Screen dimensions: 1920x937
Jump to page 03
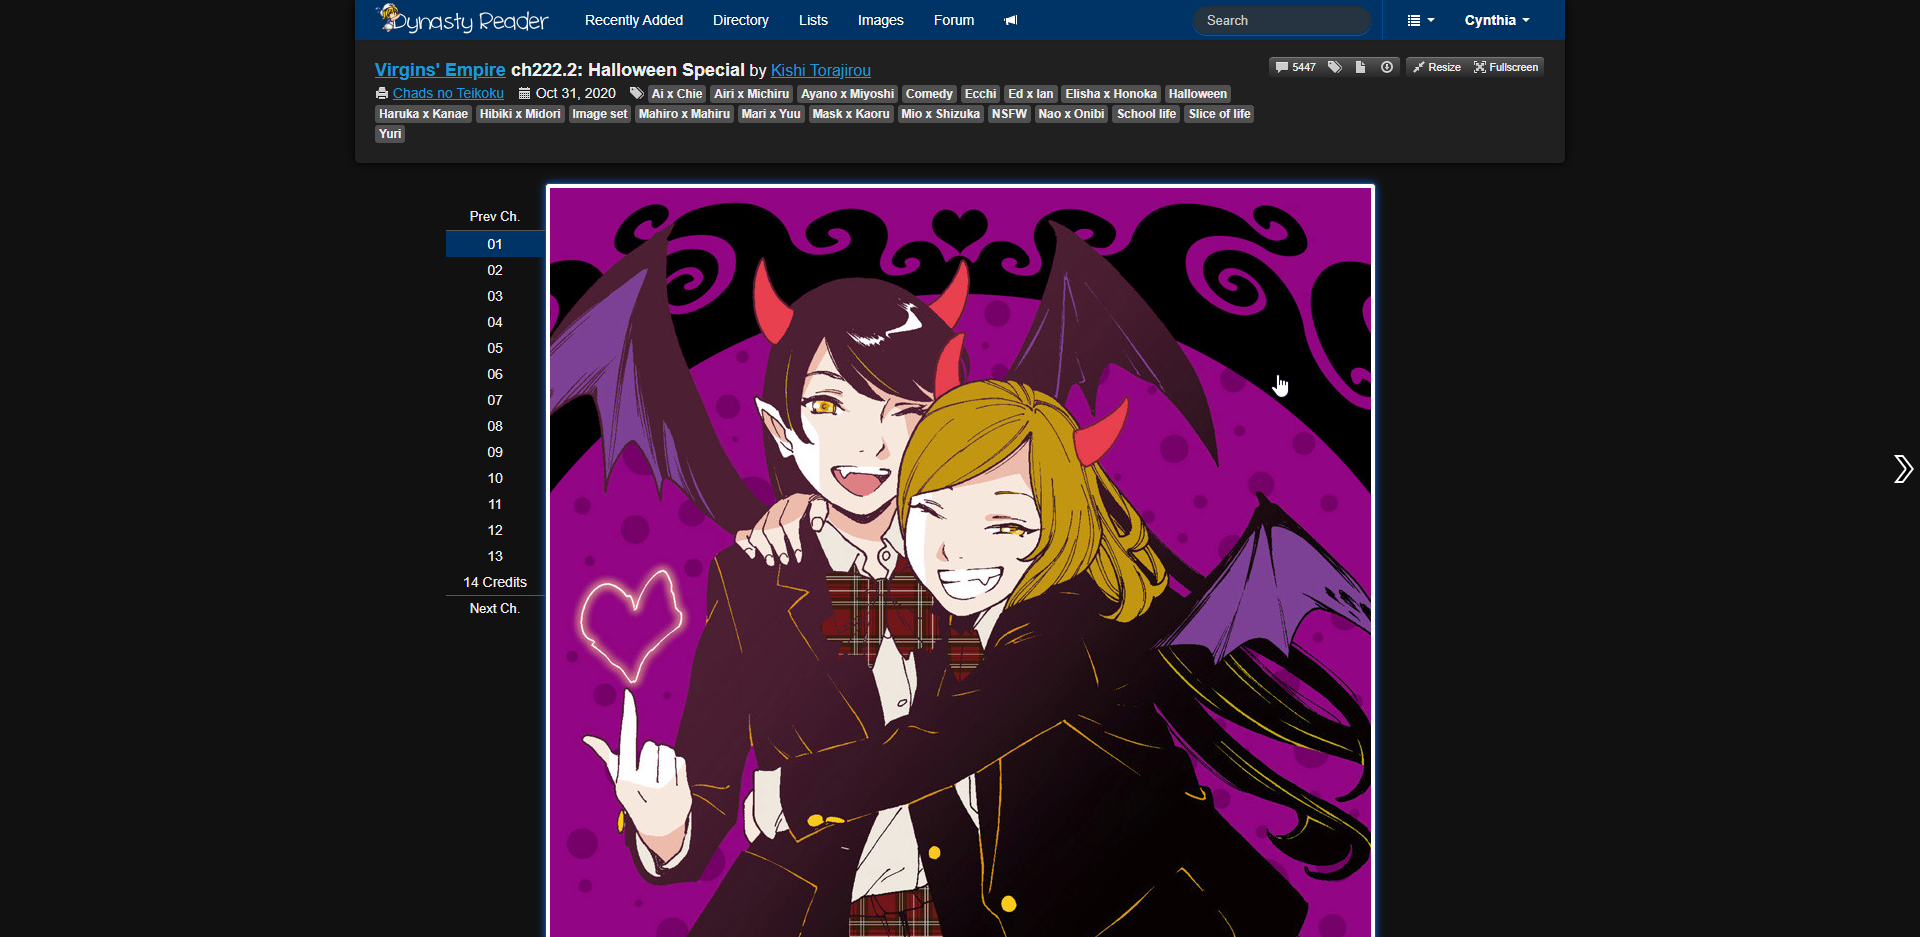[x=495, y=296]
